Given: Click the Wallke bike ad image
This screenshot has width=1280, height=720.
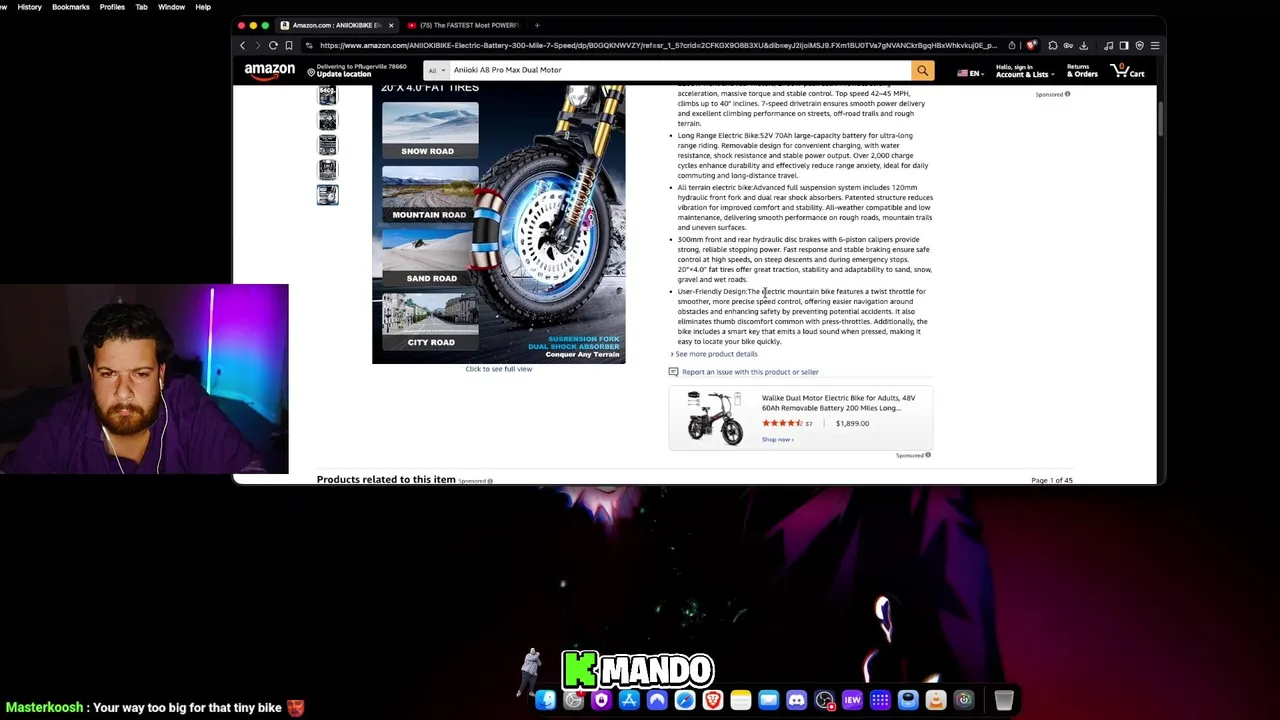Looking at the screenshot, I should tap(714, 418).
